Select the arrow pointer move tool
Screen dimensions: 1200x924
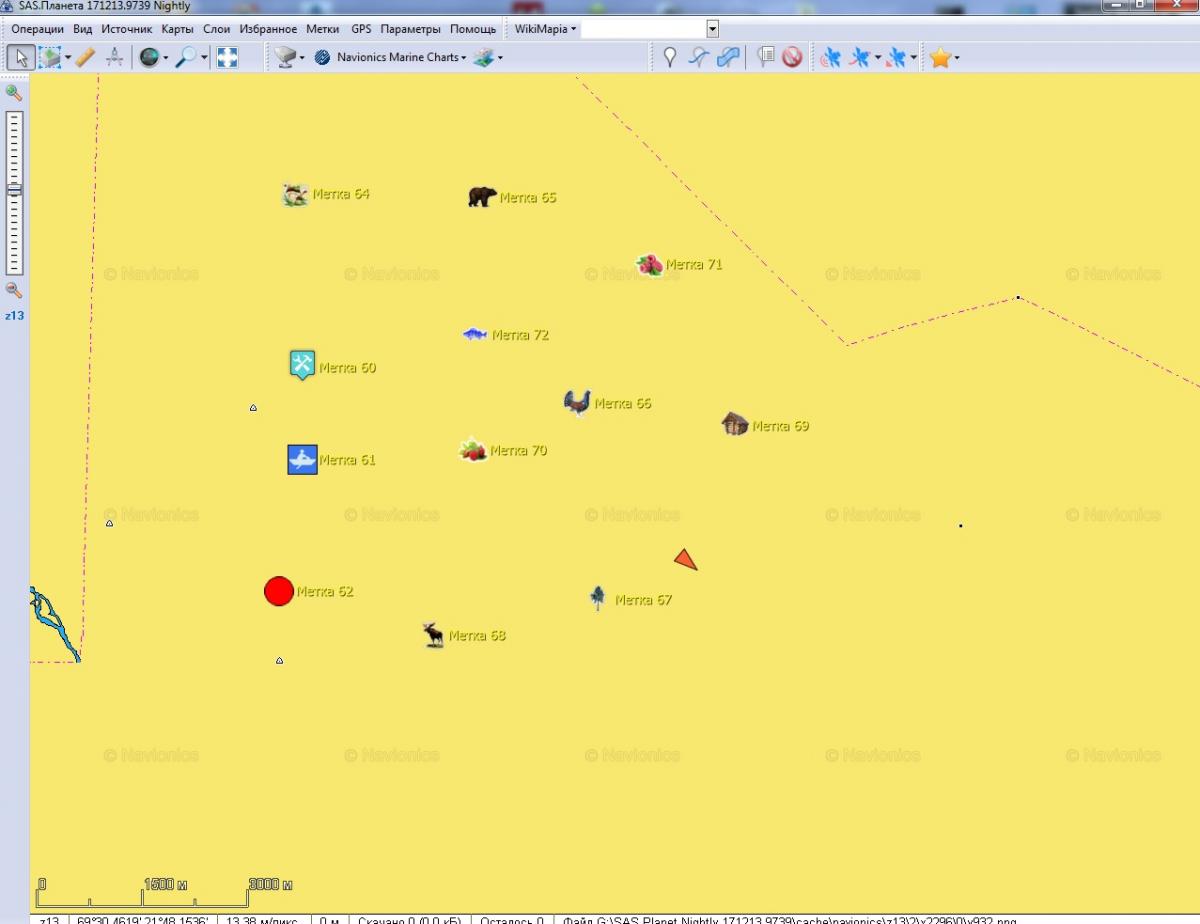(x=19, y=58)
